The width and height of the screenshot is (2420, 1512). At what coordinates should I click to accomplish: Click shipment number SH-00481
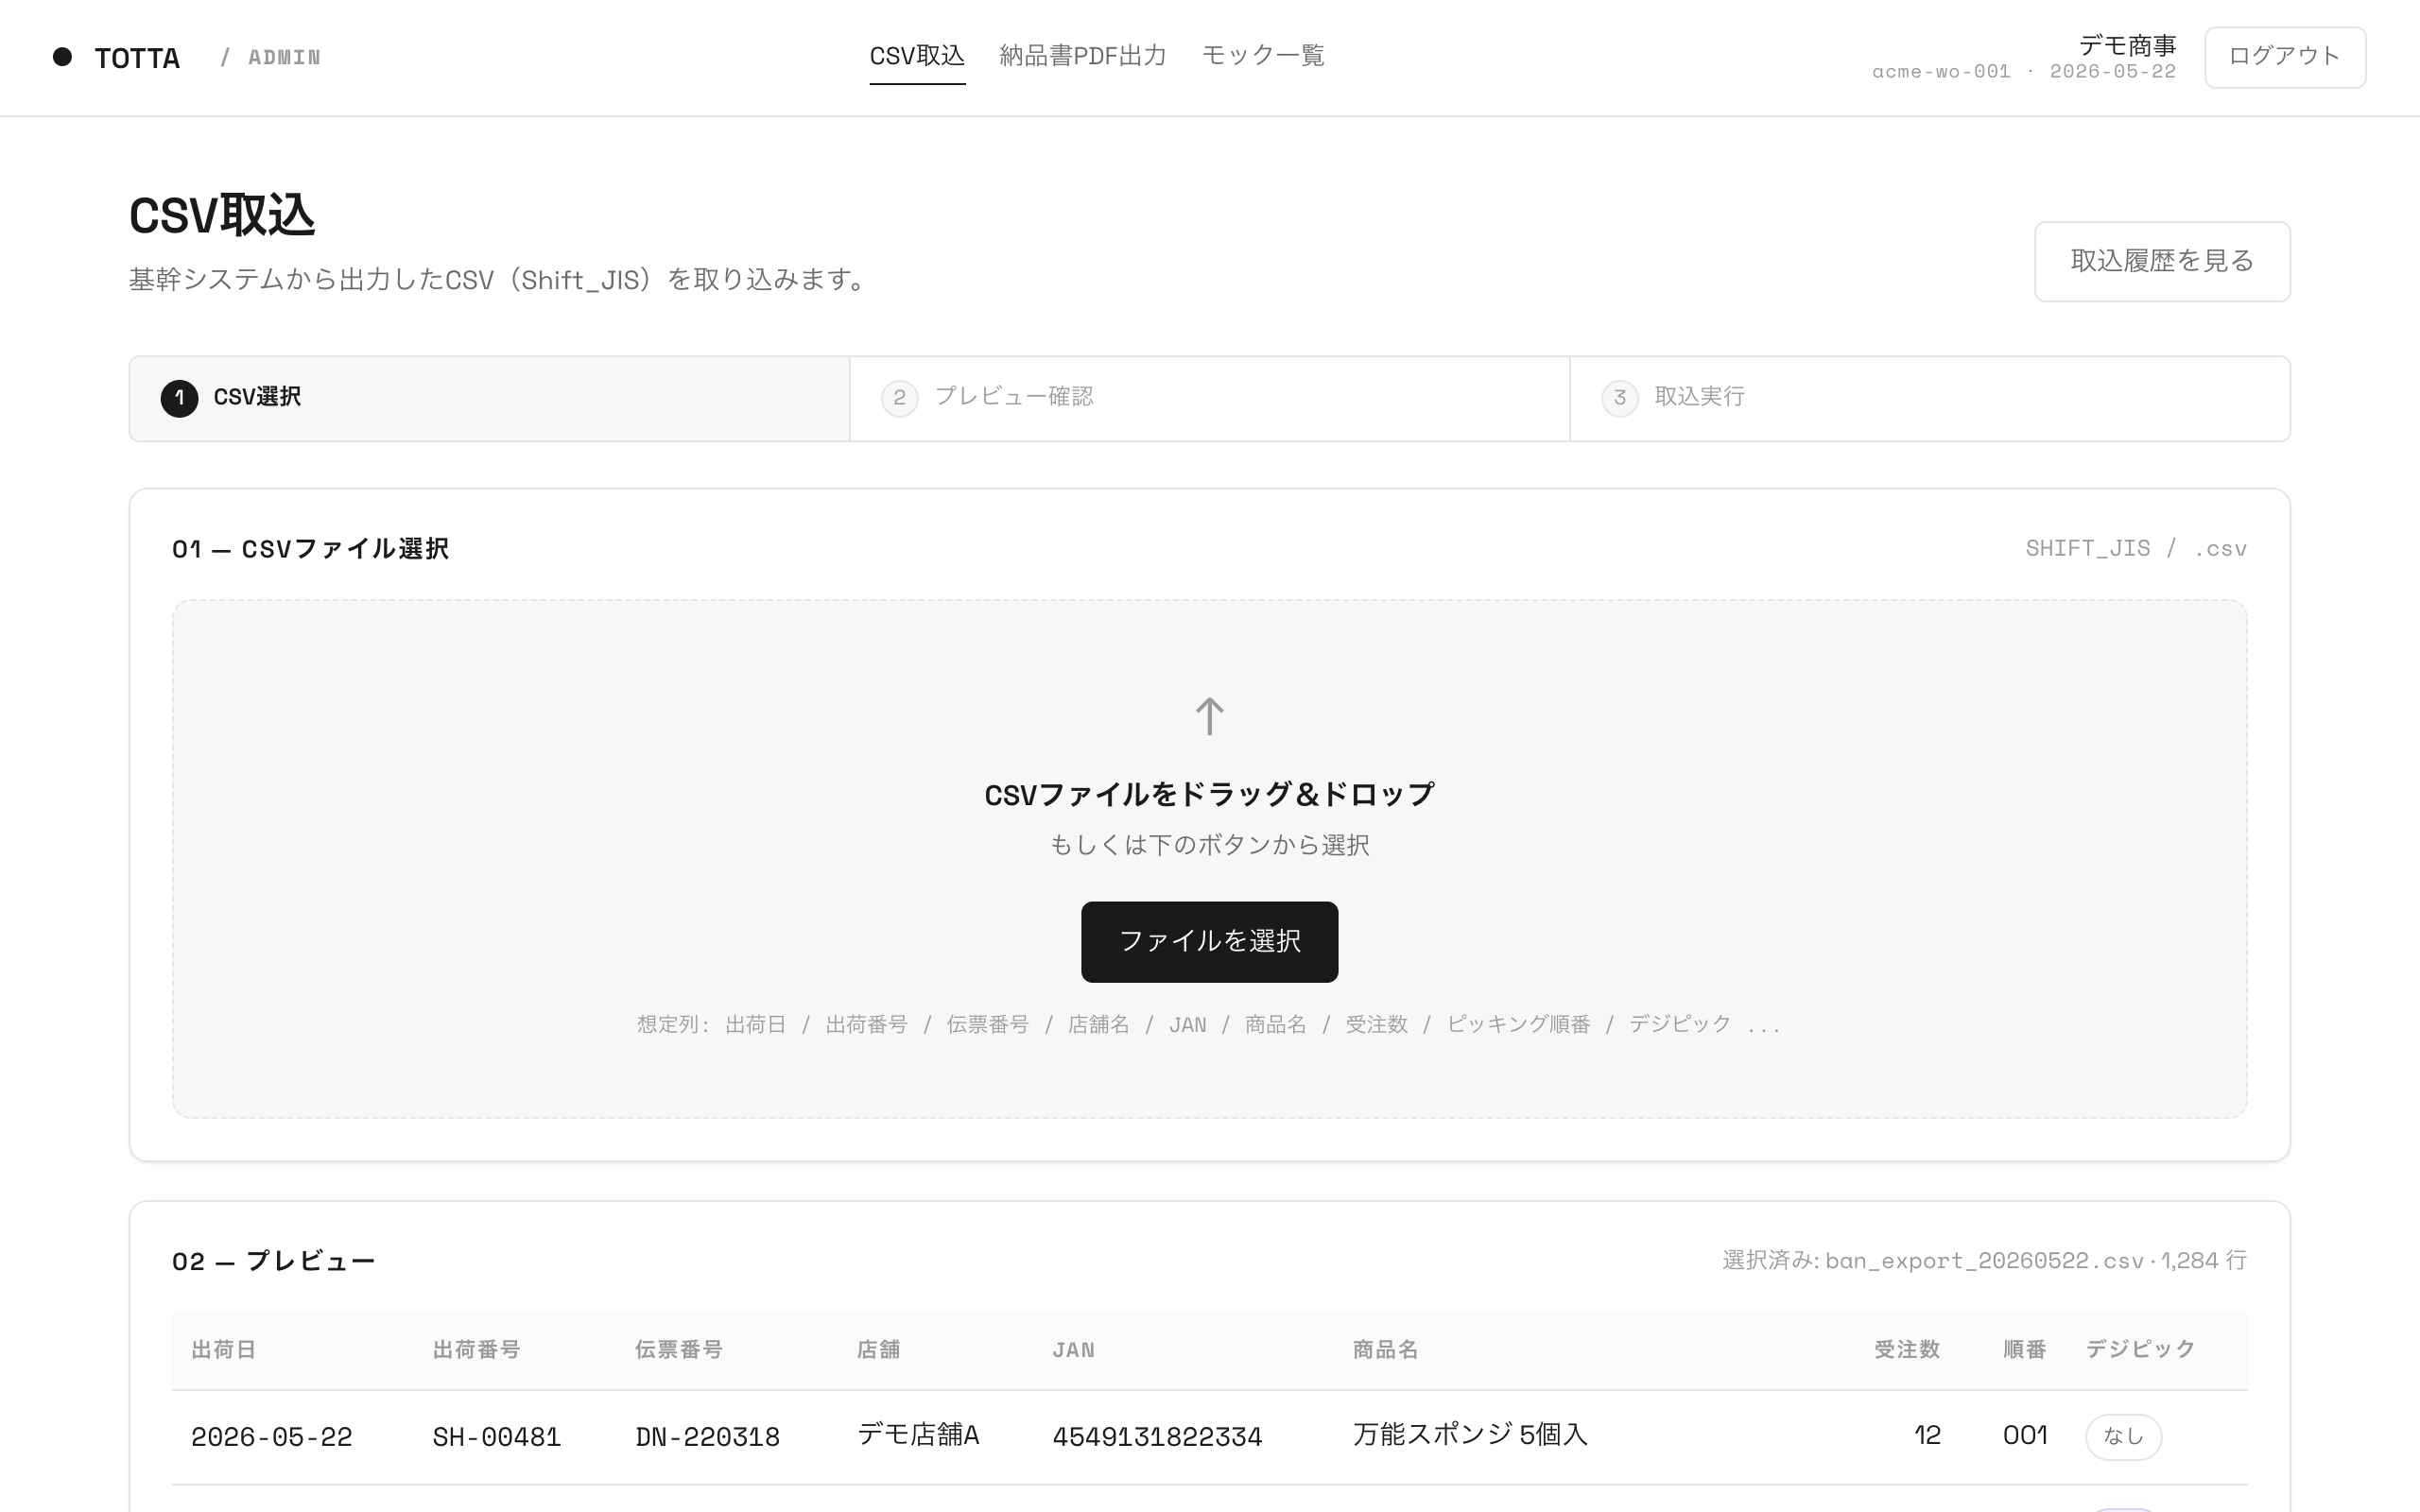tap(497, 1437)
